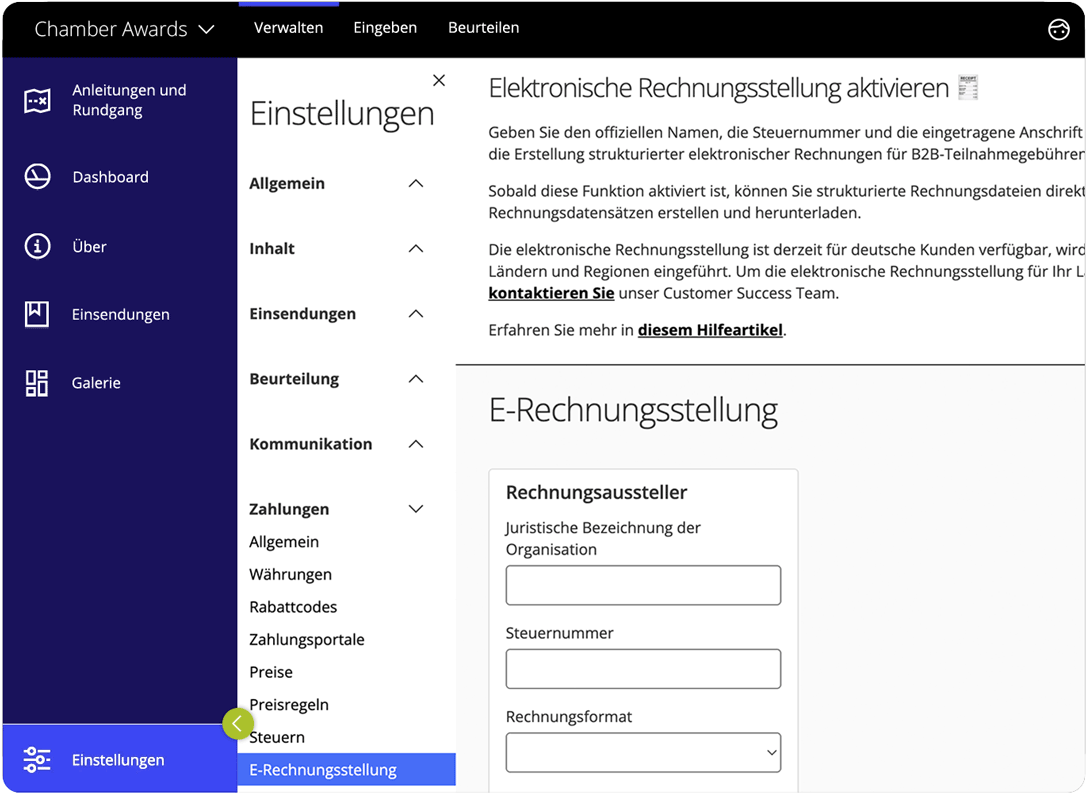Click the receipt icon beside the page heading
The image size is (1086, 797).
967,88
